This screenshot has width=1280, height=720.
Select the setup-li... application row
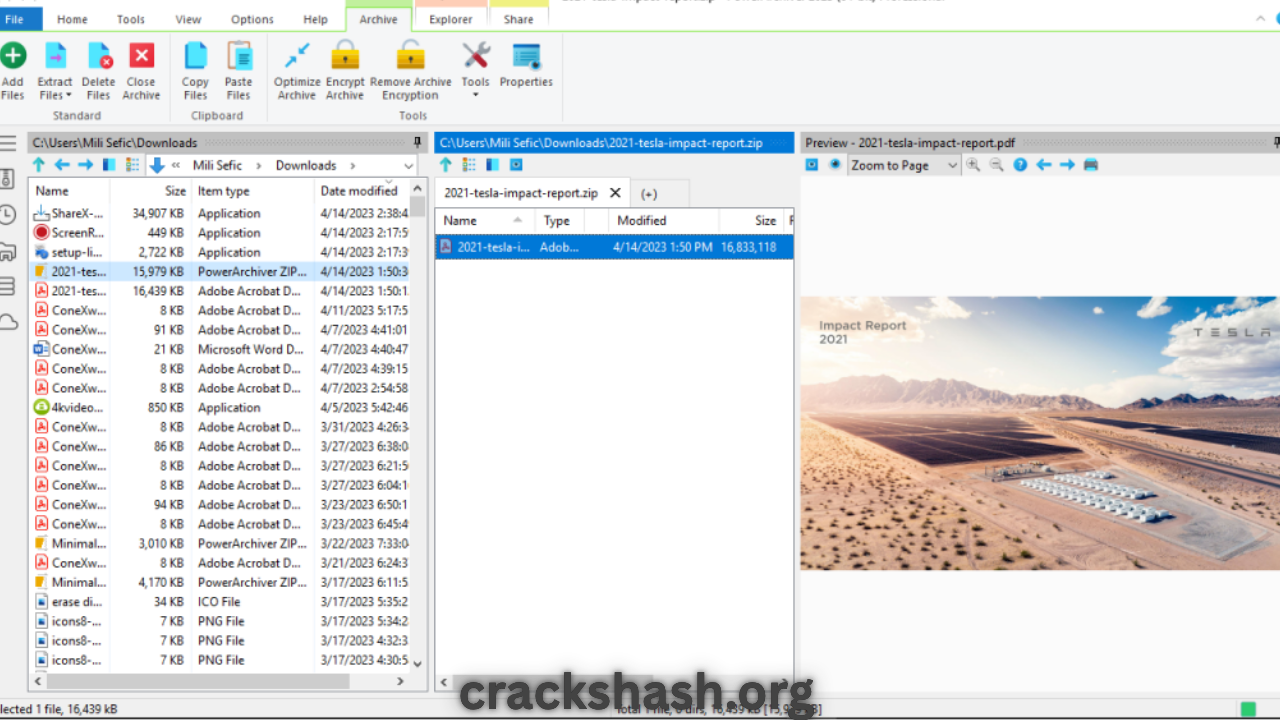[x=220, y=252]
